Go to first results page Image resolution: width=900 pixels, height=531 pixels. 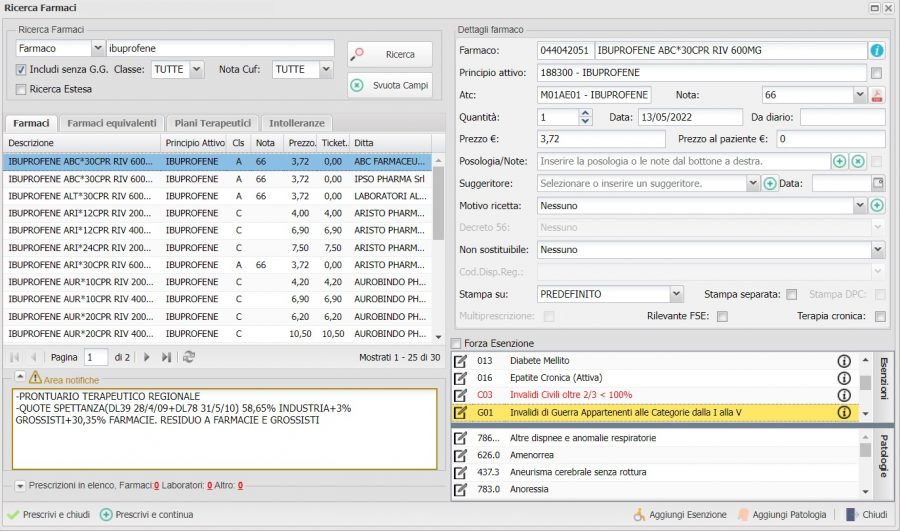click(15, 357)
